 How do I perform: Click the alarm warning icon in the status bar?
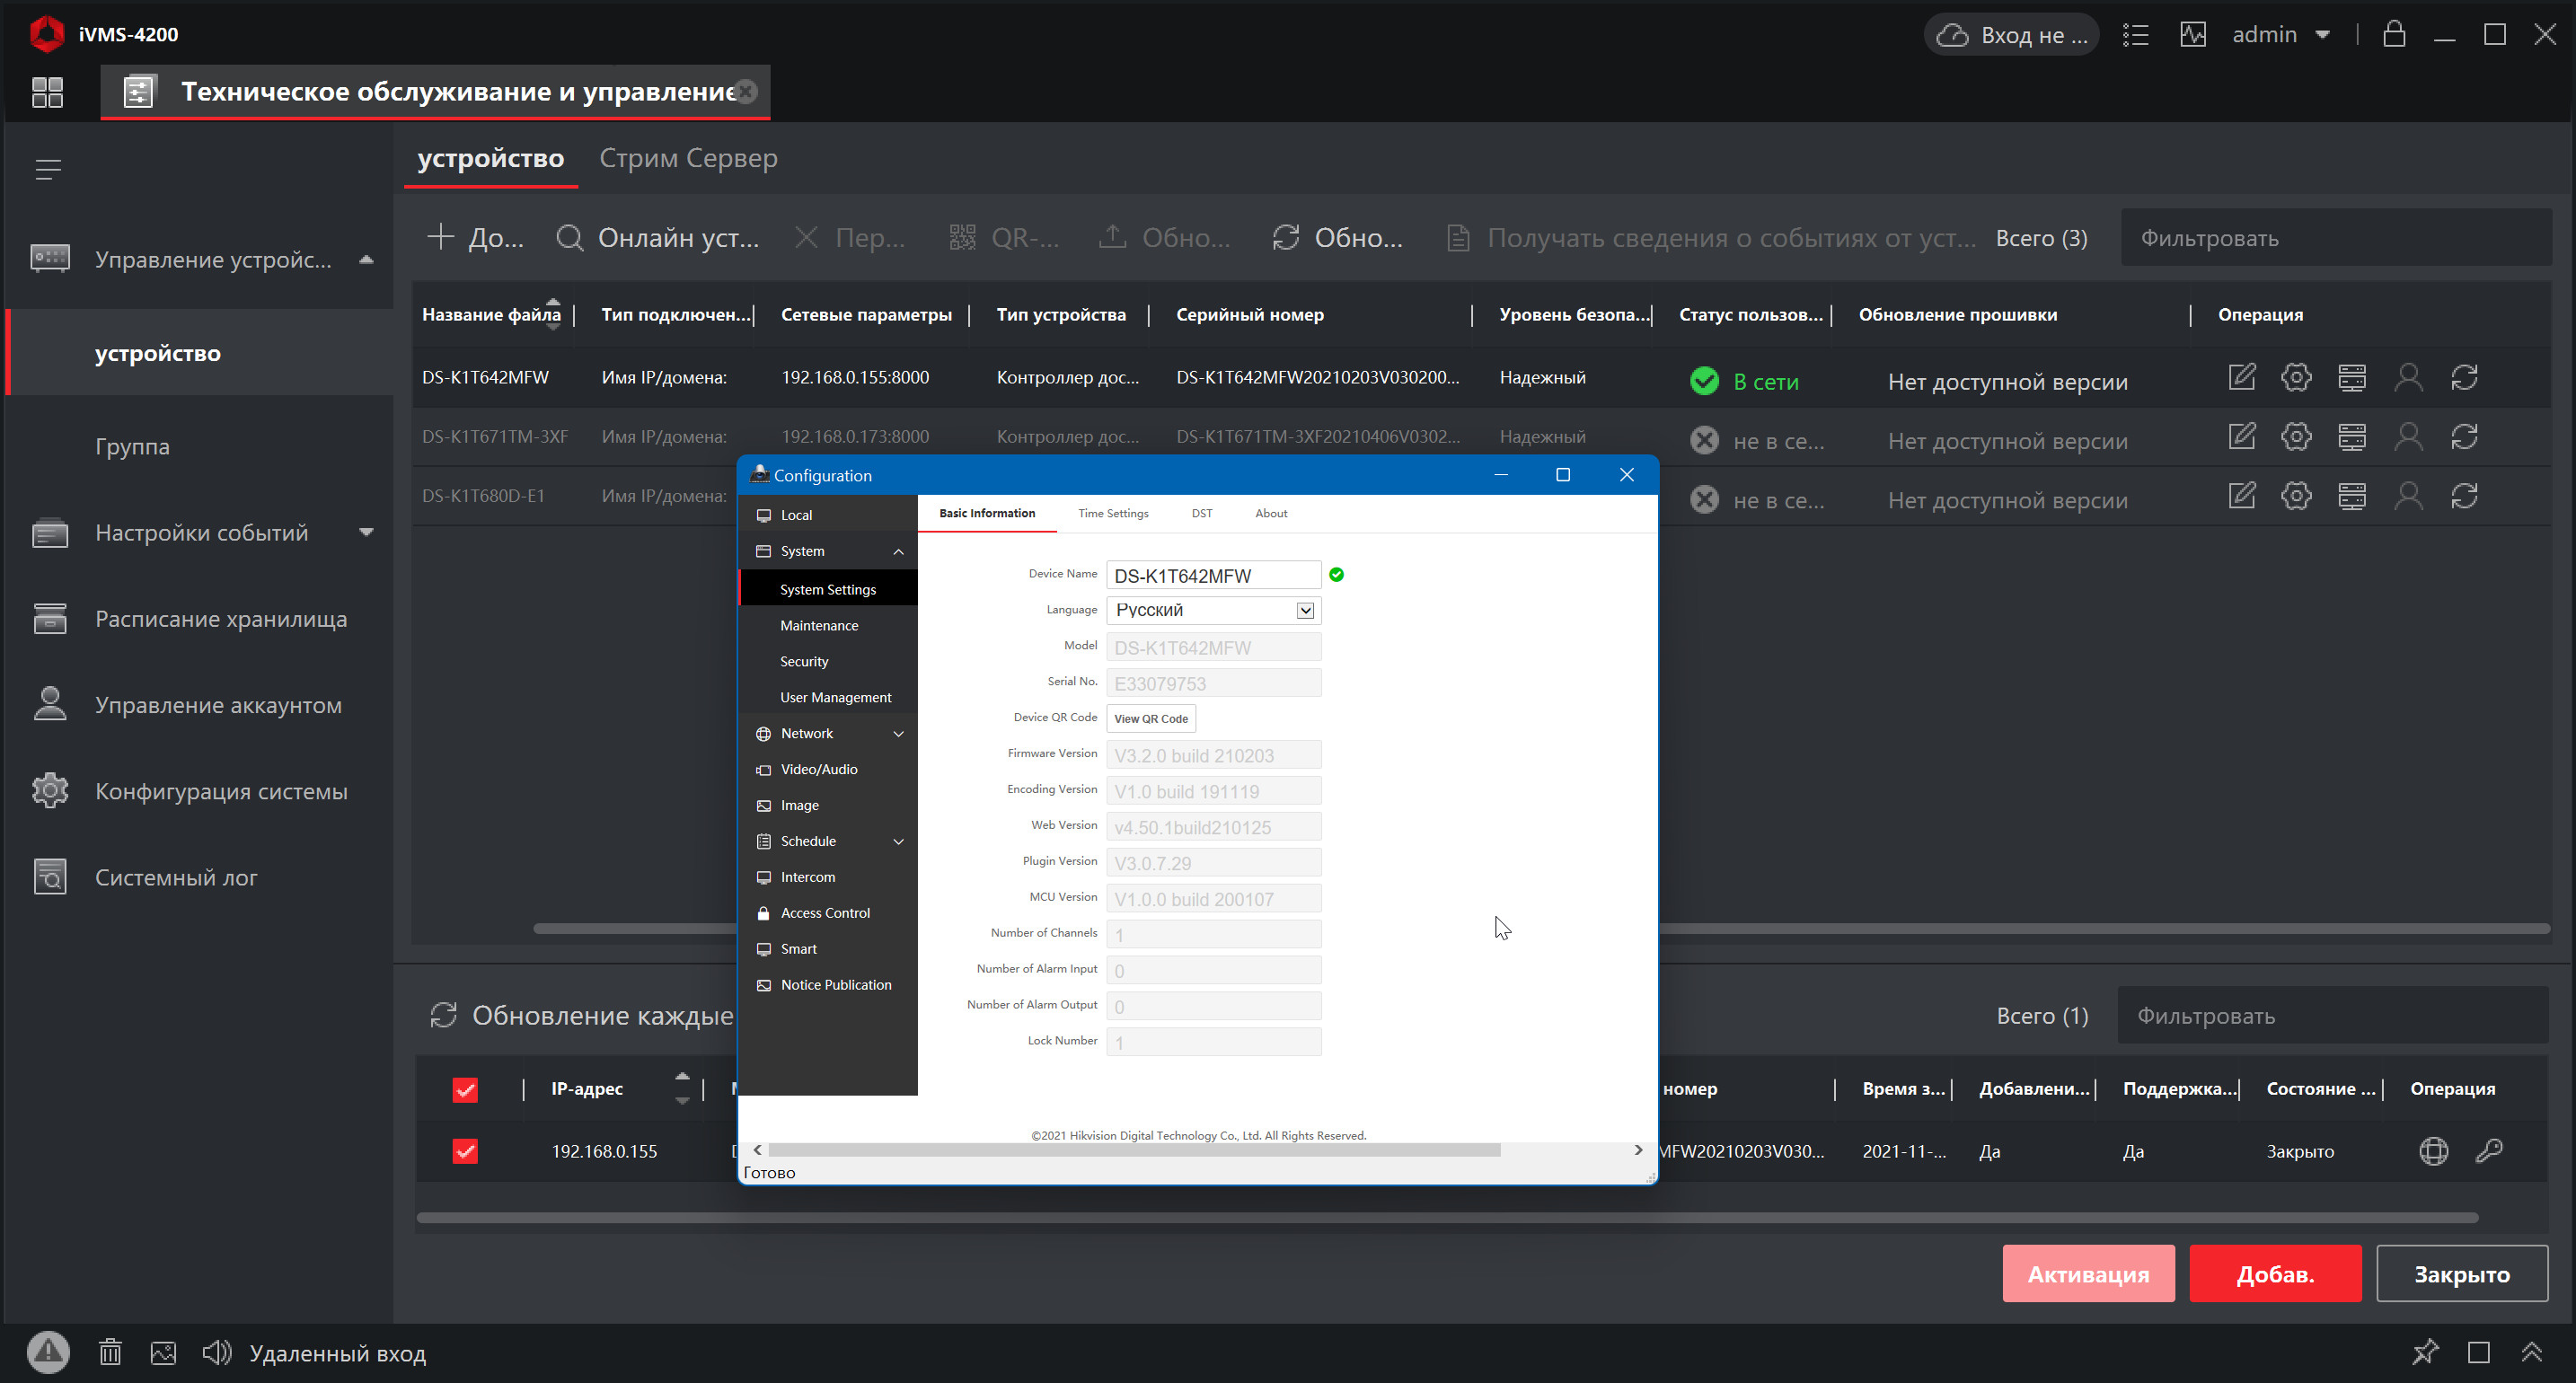[x=48, y=1352]
